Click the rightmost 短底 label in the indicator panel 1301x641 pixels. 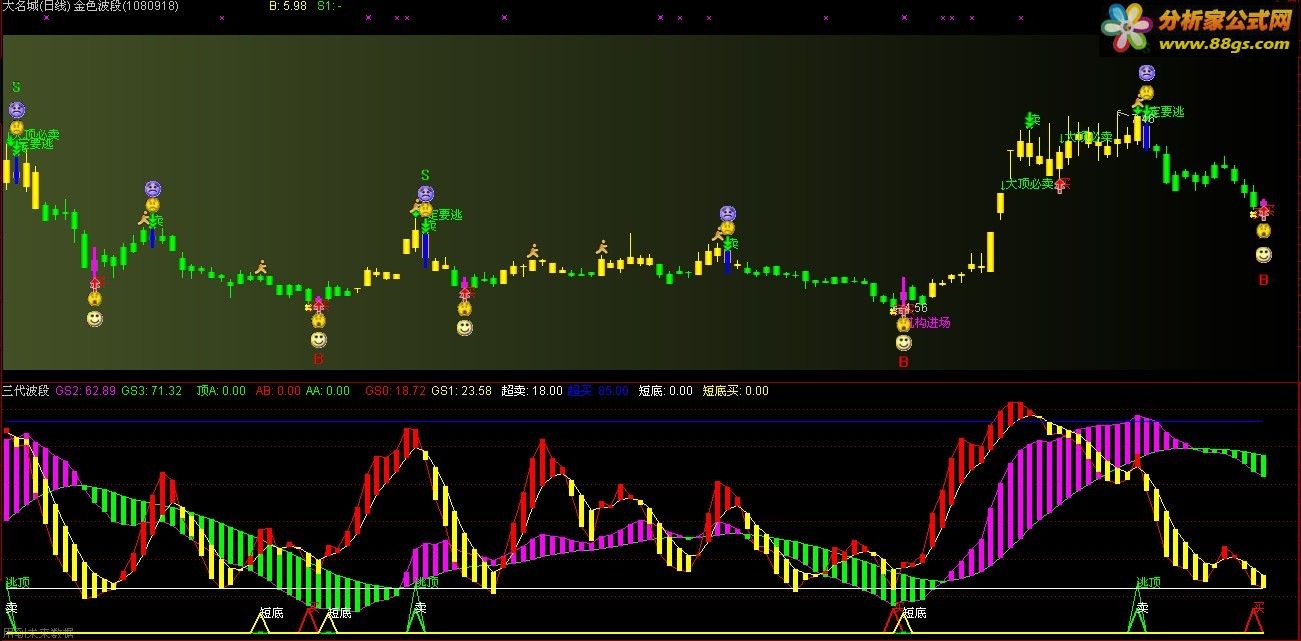click(x=914, y=613)
